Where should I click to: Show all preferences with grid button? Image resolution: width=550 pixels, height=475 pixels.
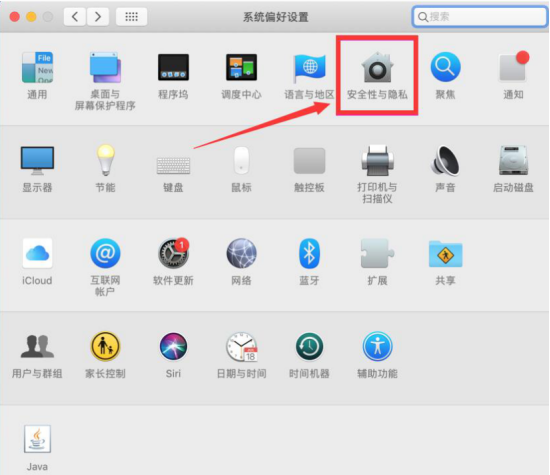point(132,16)
